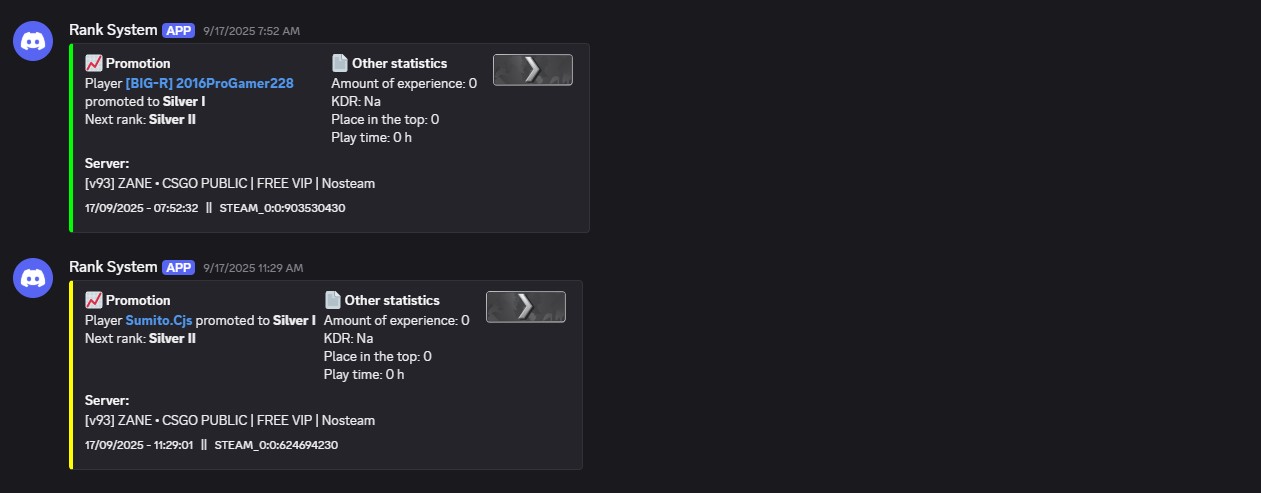Click the green-bordered embed's server name text
The height and width of the screenshot is (493, 1261).
pyautogui.click(x=230, y=184)
